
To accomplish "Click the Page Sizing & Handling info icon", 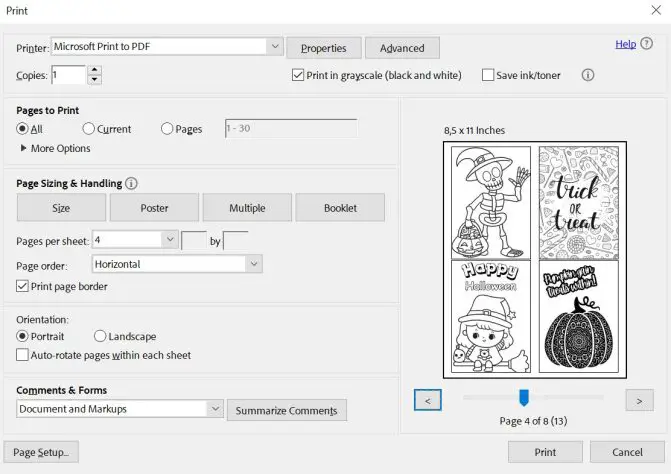I will 131,184.
